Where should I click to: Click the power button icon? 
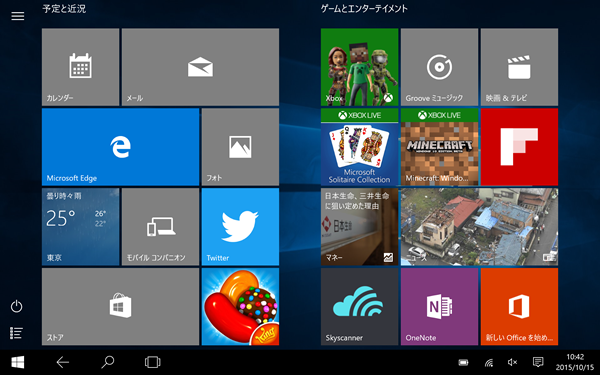click(x=16, y=306)
